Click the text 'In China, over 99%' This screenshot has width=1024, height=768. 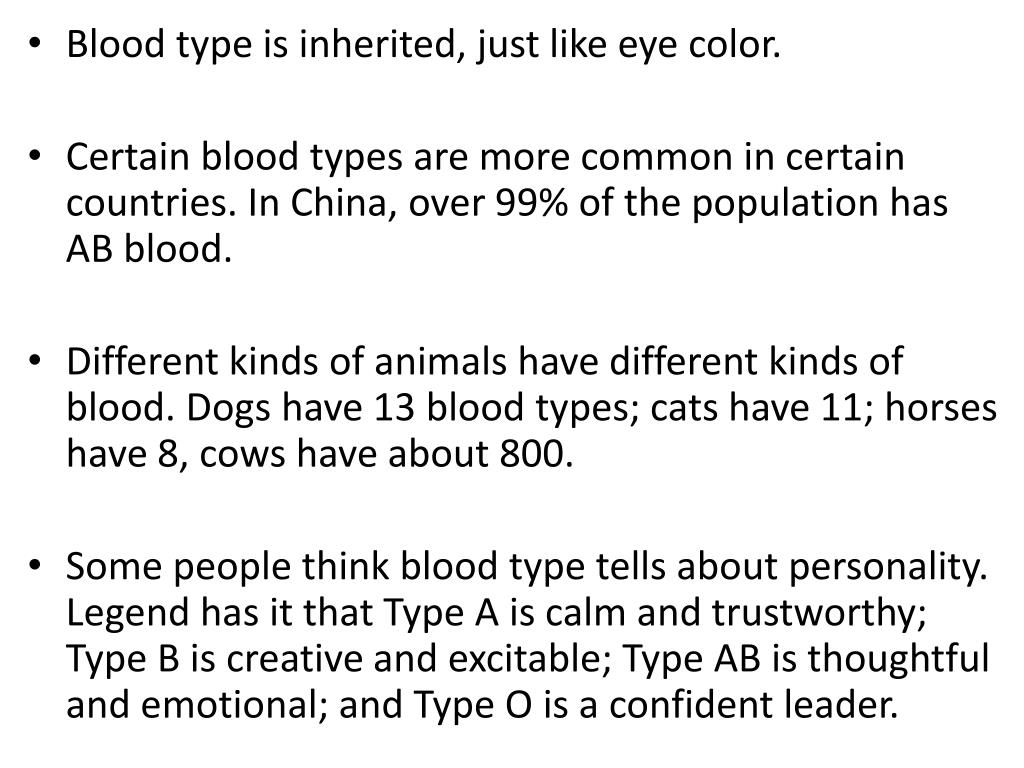[408, 203]
